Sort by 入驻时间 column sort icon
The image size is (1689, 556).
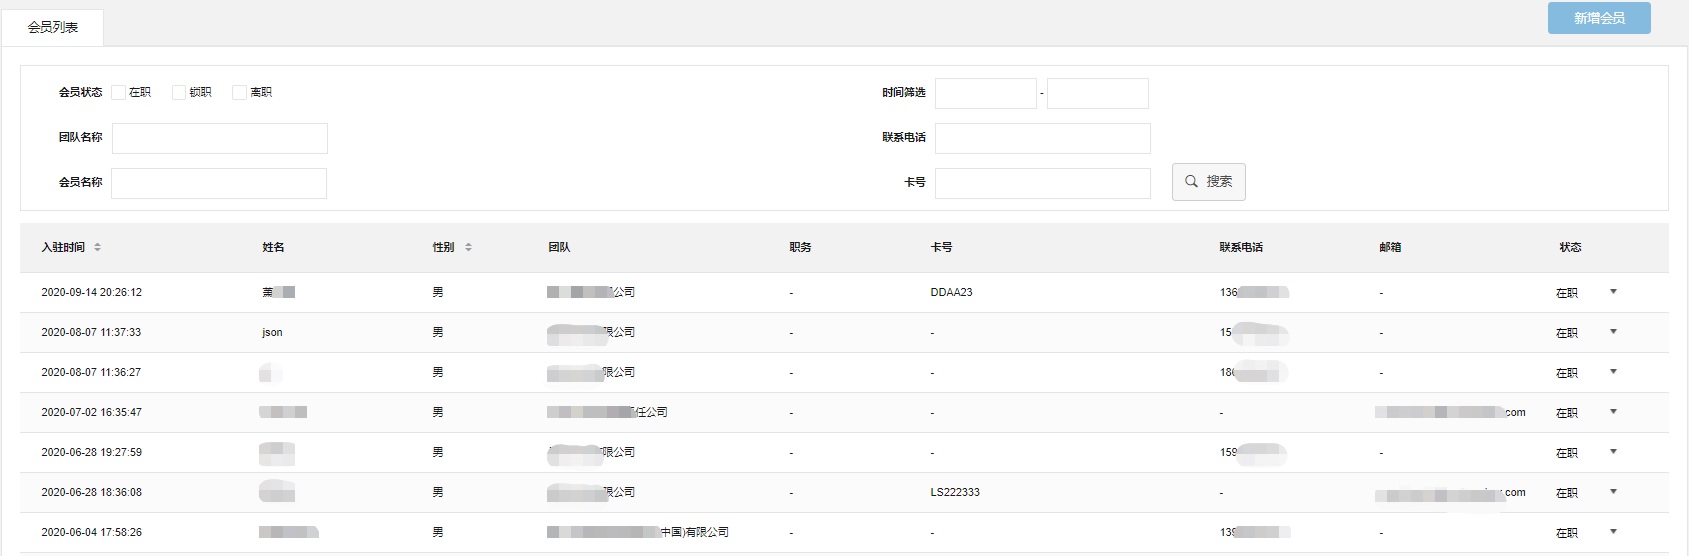(97, 247)
